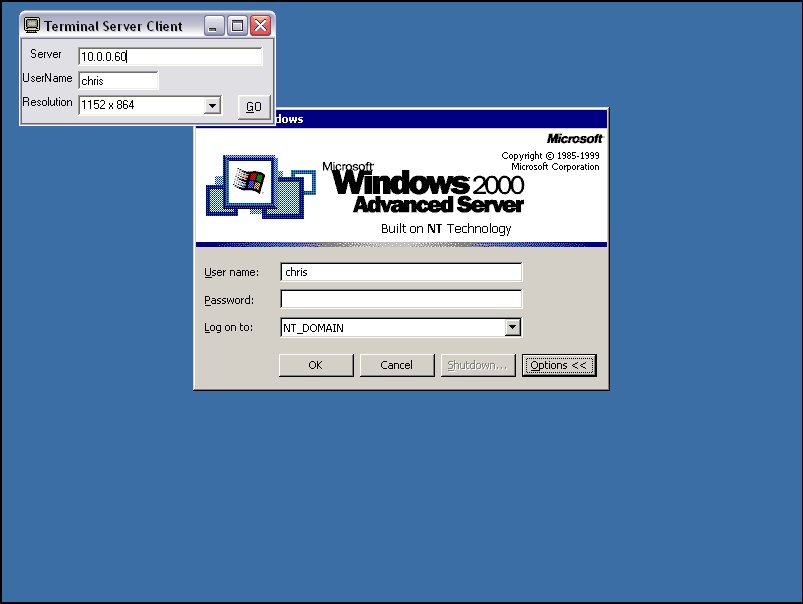Click the Terminal Server Client title bar
Image resolution: width=803 pixels, height=604 pixels.
(x=120, y=26)
